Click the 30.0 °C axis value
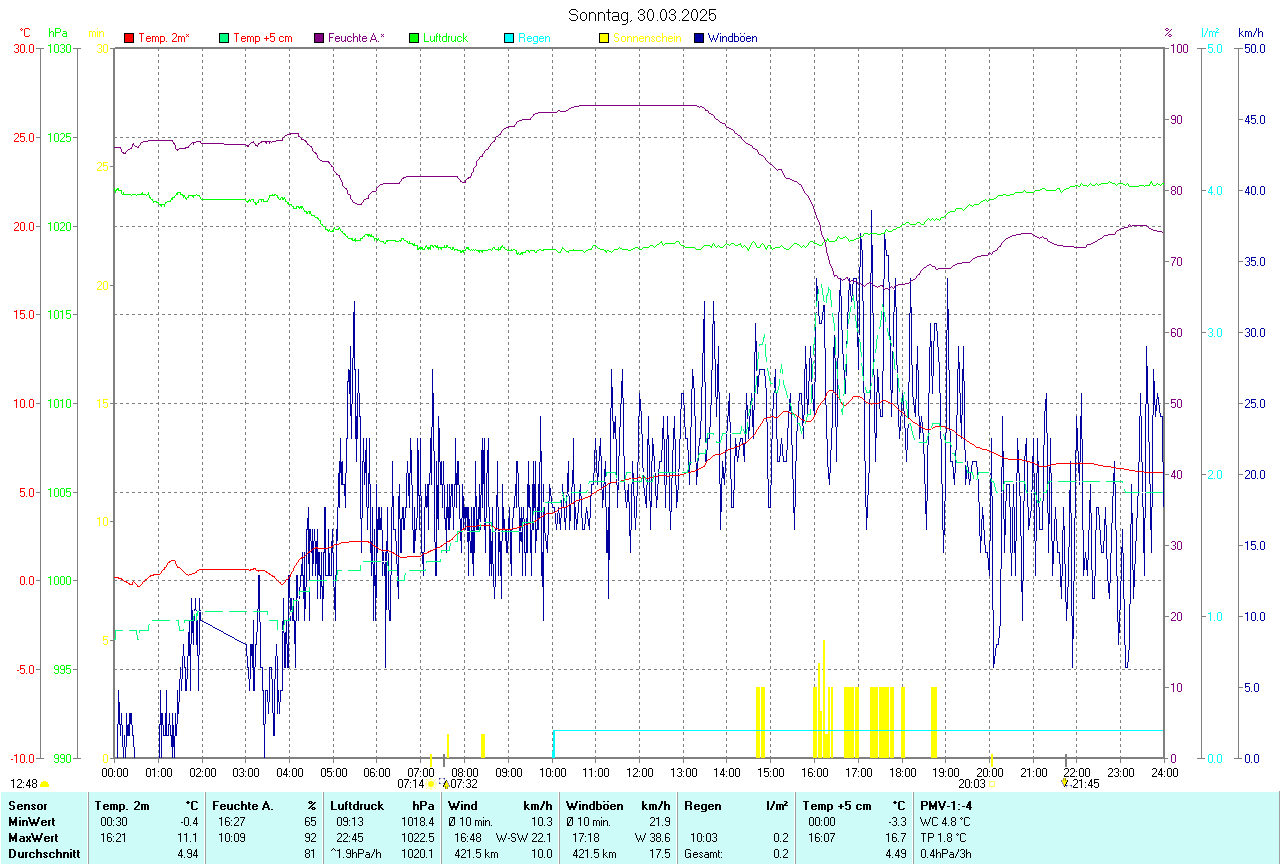 click(23, 48)
